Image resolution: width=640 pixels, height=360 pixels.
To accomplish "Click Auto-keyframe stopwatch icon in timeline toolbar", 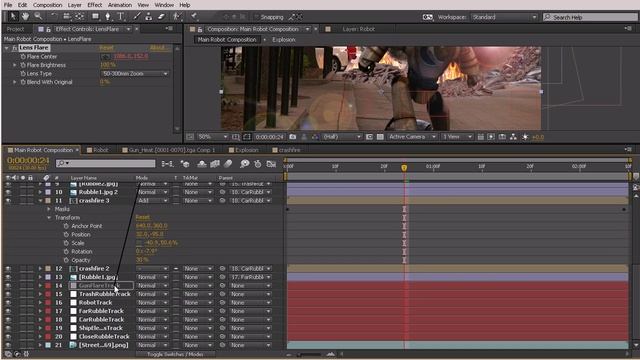I will [x=258, y=164].
